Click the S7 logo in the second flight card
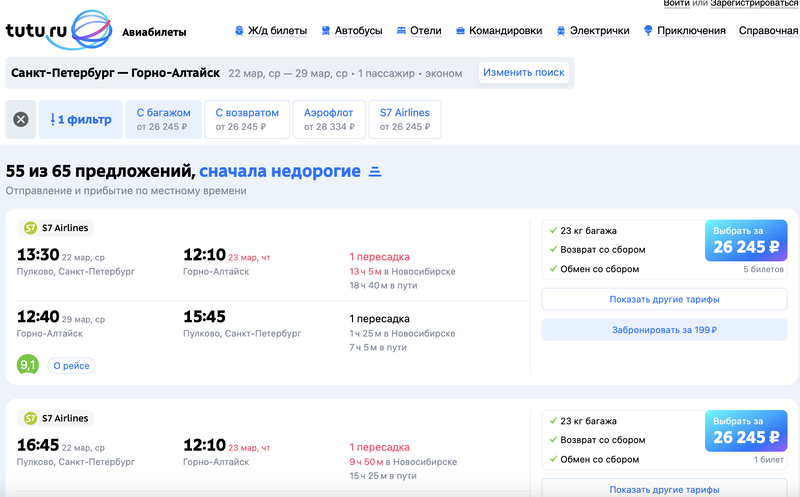The height and width of the screenshot is (497, 800). [x=30, y=418]
